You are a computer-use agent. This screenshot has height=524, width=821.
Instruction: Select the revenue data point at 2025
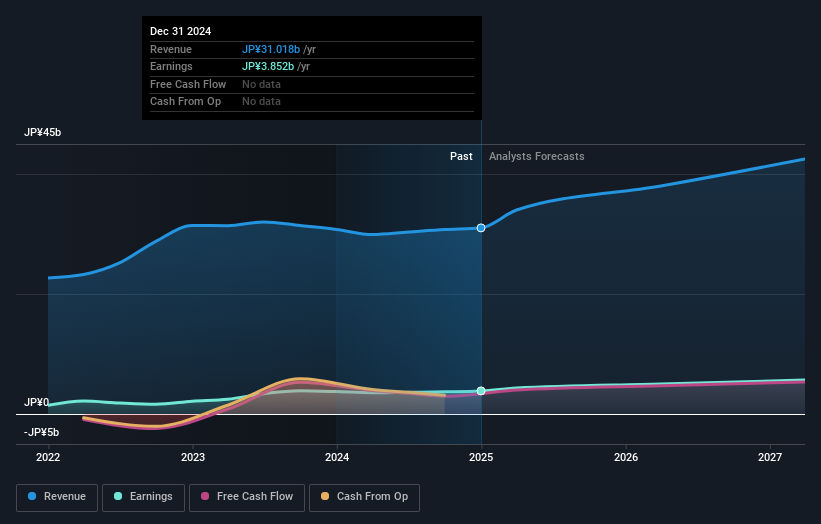(481, 228)
